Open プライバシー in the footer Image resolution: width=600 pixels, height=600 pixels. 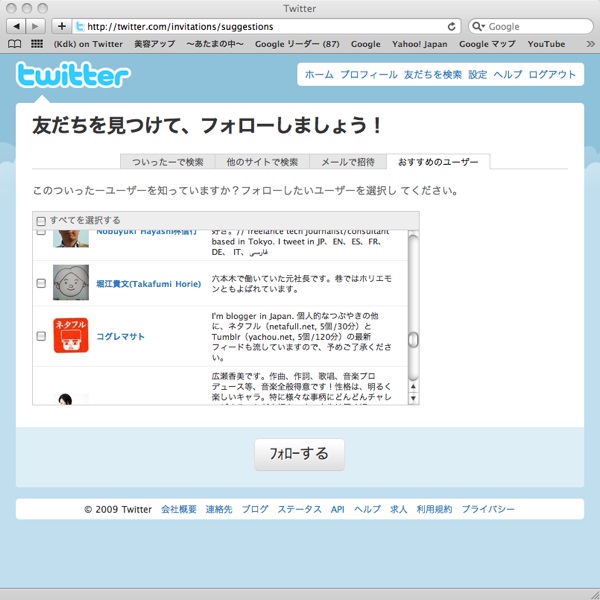click(x=488, y=509)
